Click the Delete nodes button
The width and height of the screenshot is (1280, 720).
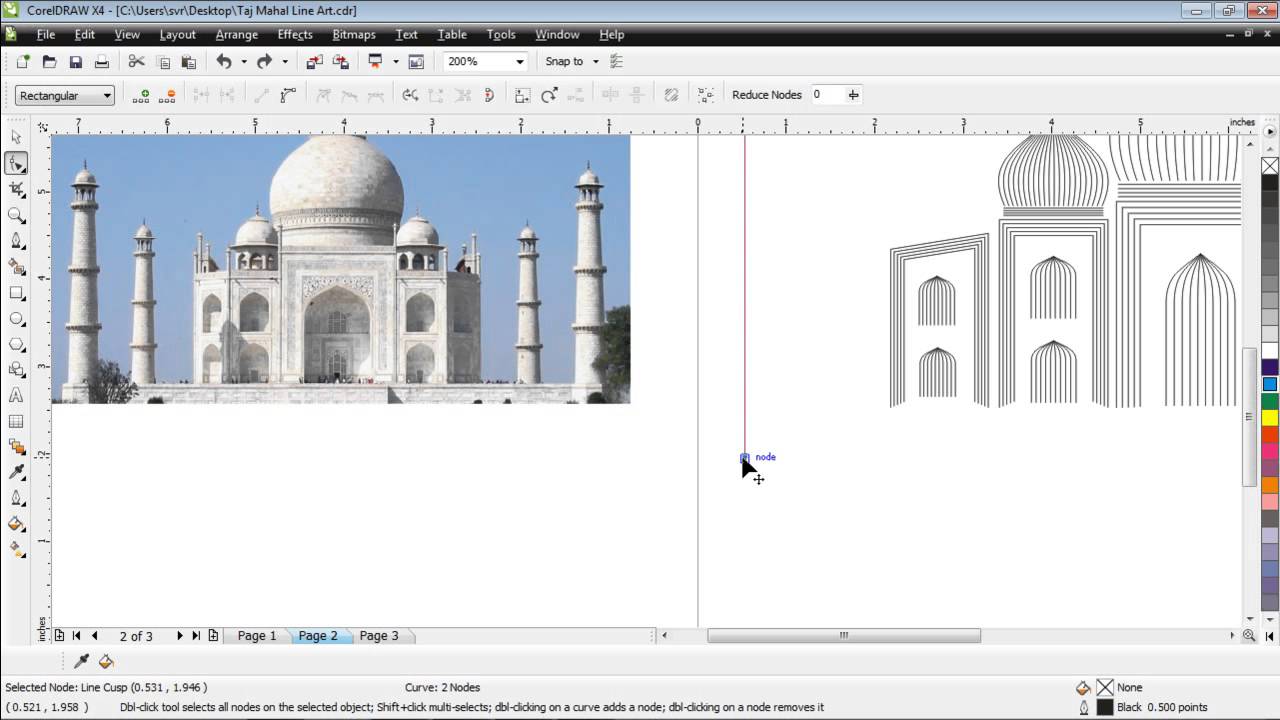(167, 95)
